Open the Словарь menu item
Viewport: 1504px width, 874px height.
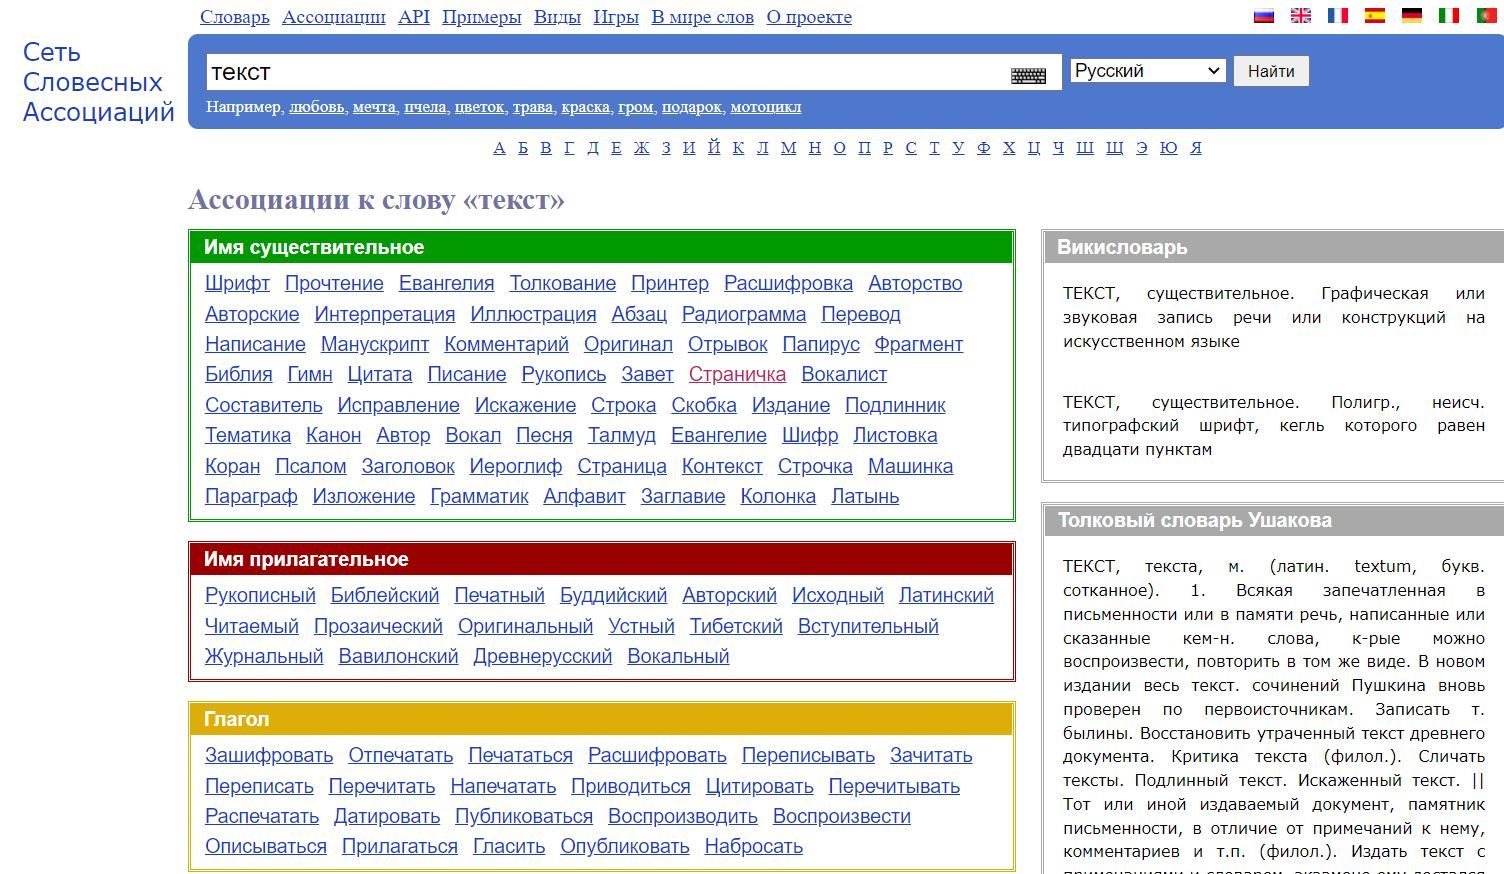click(x=235, y=17)
